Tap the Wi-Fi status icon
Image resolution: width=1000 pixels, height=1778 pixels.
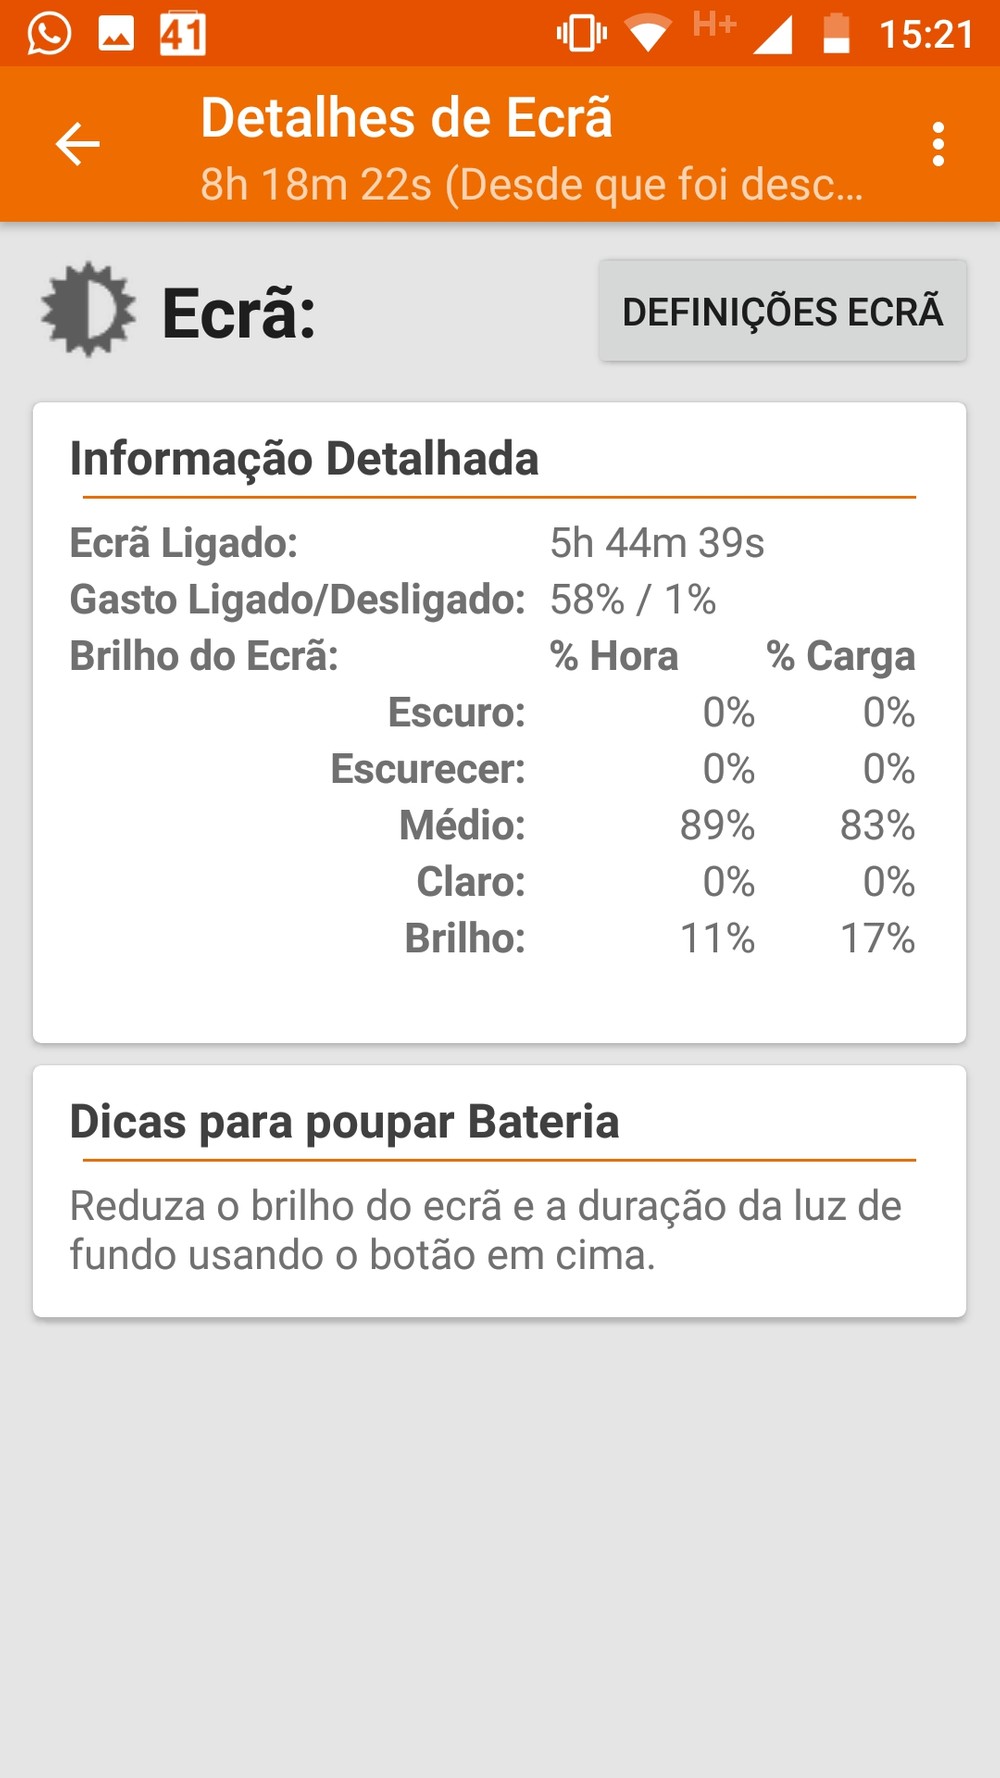point(648,34)
